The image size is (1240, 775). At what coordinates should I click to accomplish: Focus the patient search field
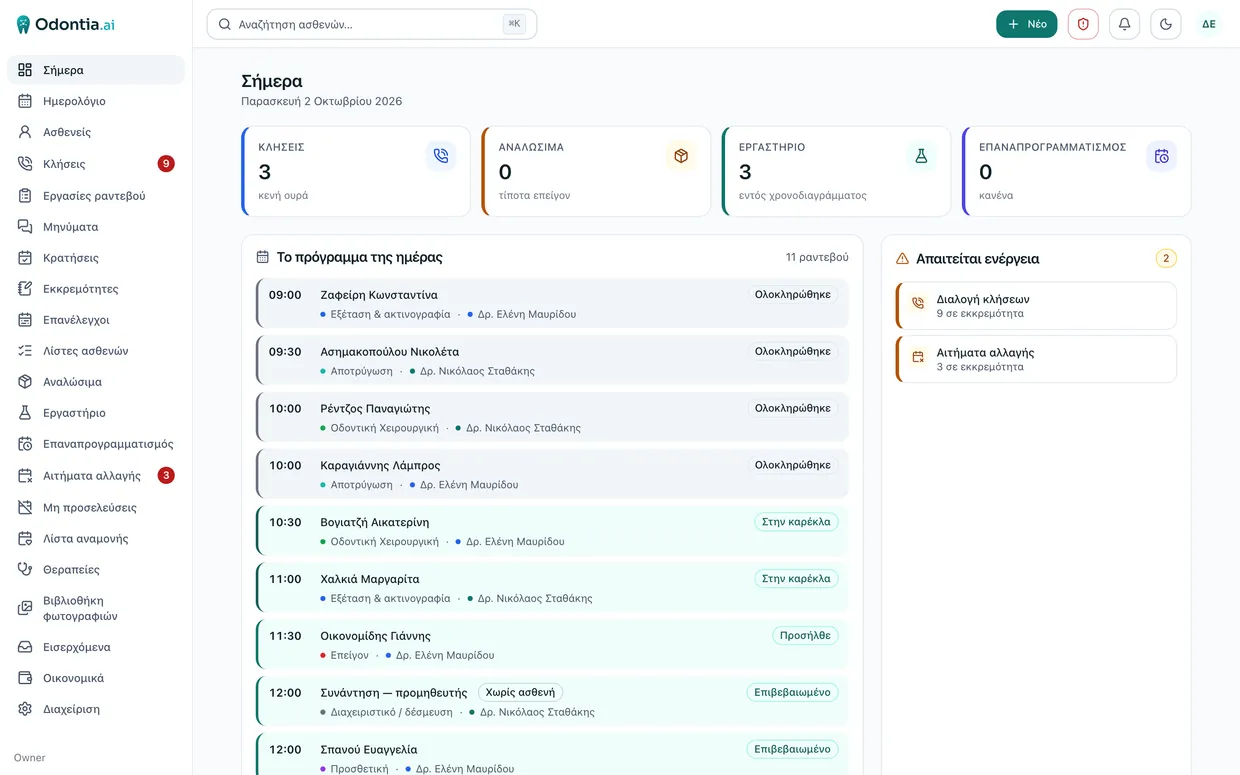pos(372,24)
